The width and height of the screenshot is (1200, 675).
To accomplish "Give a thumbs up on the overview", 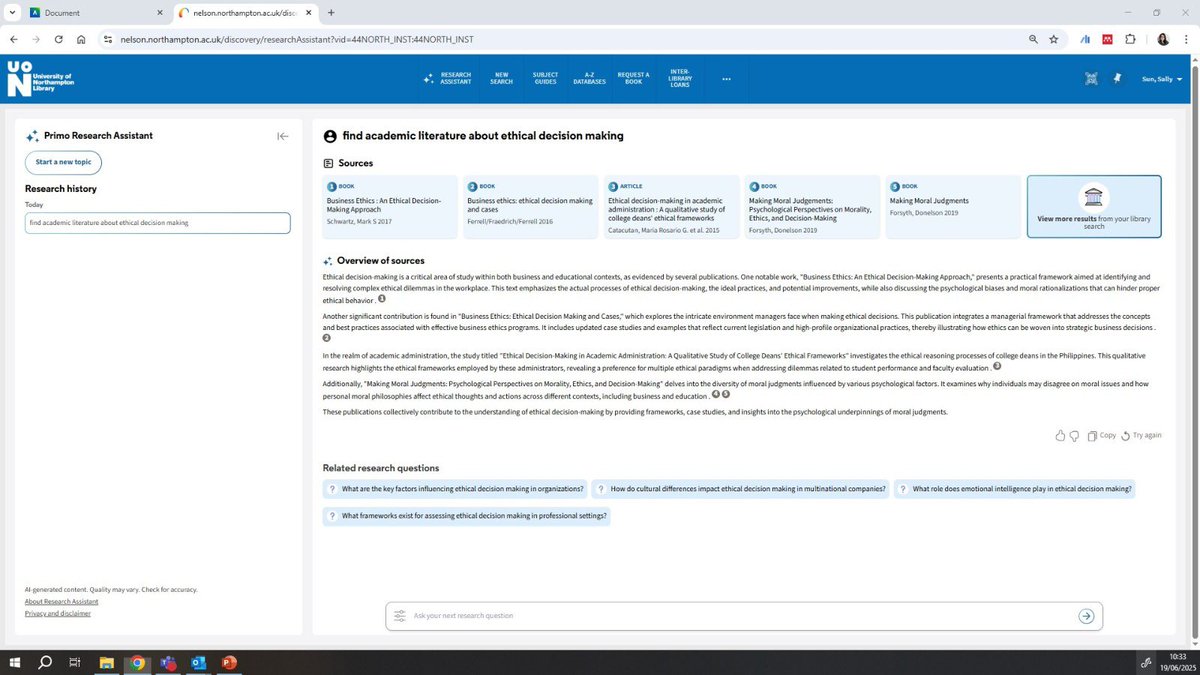I will 1060,435.
